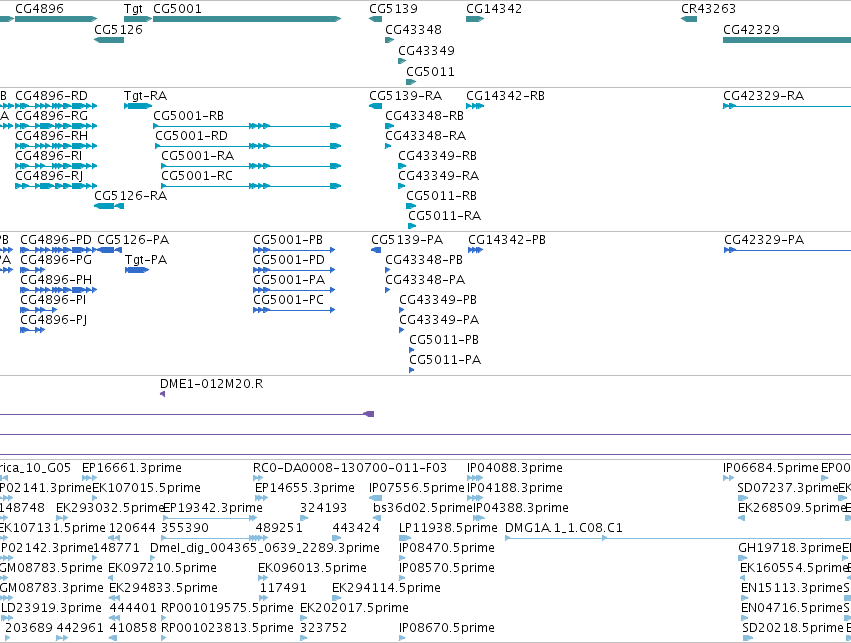Click EP16661.3prime EST label
851x643 pixels.
(x=132, y=468)
